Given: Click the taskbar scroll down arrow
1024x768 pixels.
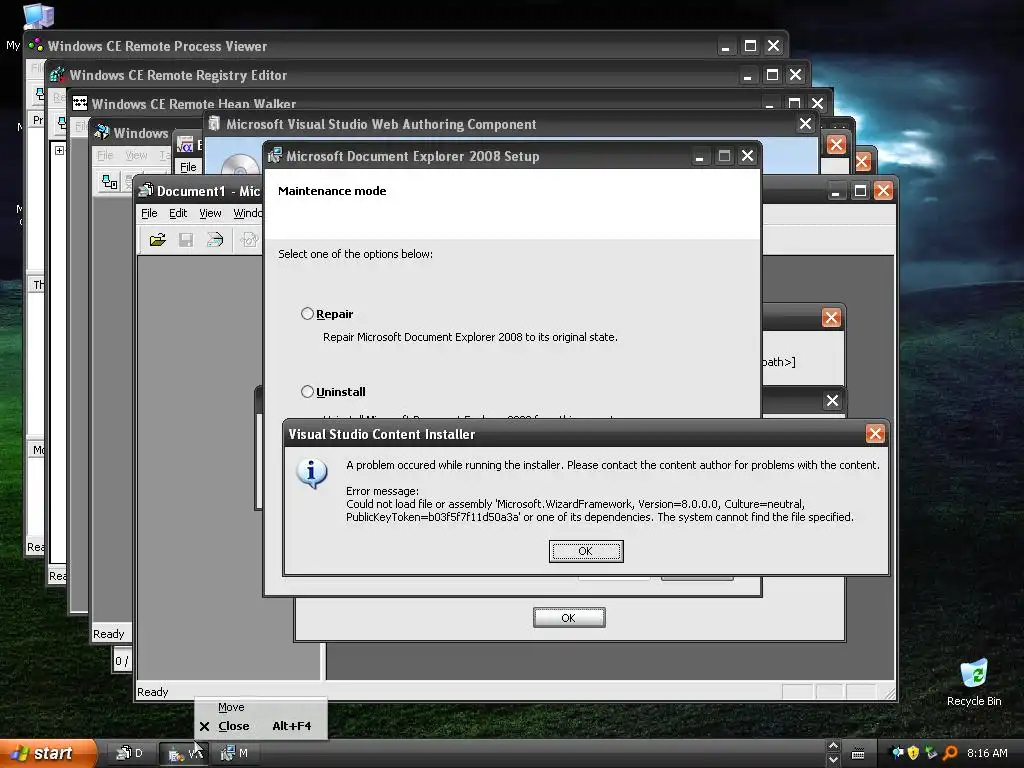Looking at the screenshot, I should (x=833, y=760).
